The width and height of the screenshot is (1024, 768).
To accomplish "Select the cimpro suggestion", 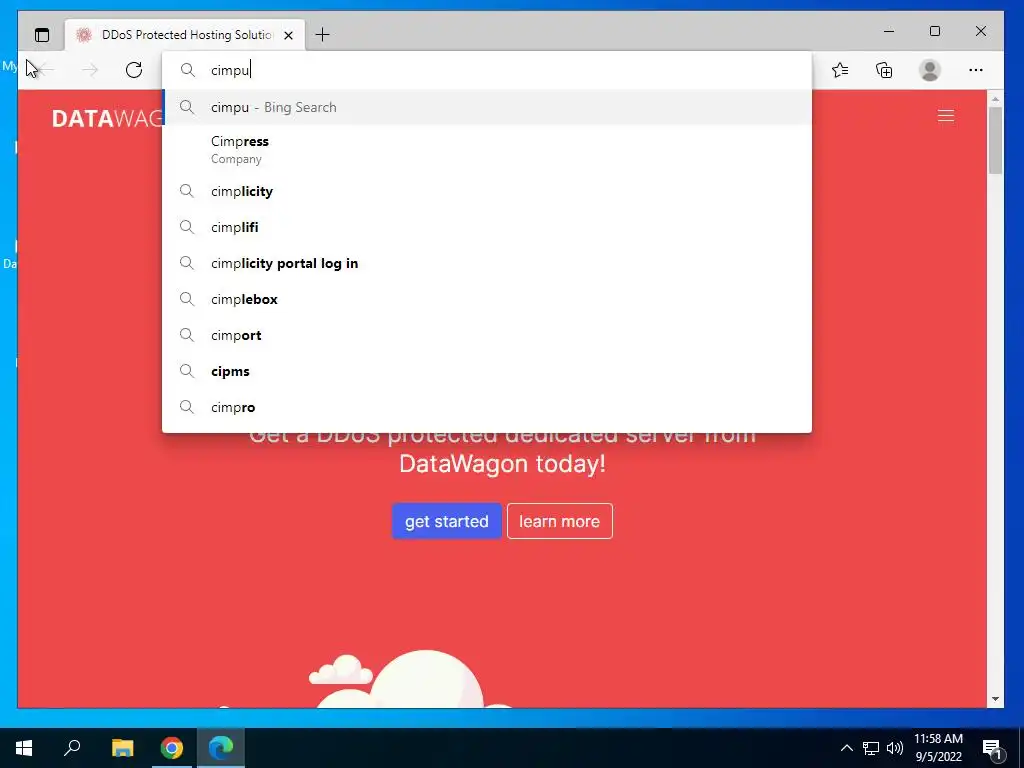I will tap(487, 407).
